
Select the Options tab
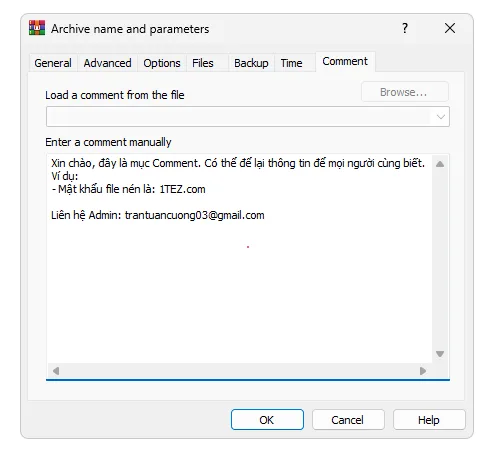pyautogui.click(x=162, y=63)
